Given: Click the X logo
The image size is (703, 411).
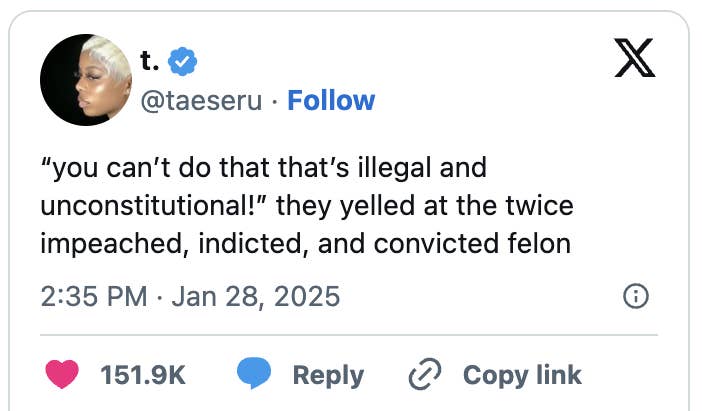Looking at the screenshot, I should click(x=633, y=62).
